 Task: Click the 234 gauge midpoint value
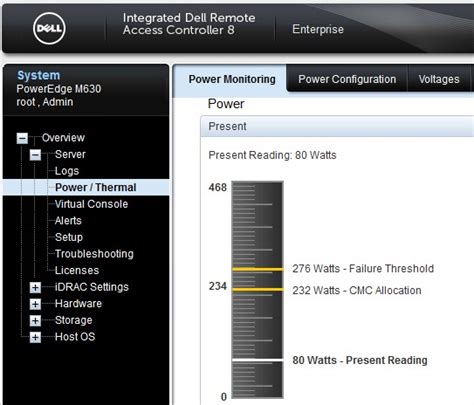click(x=218, y=286)
